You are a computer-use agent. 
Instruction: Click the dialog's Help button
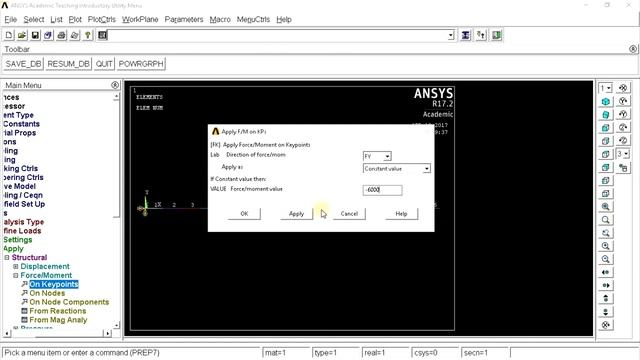401,213
